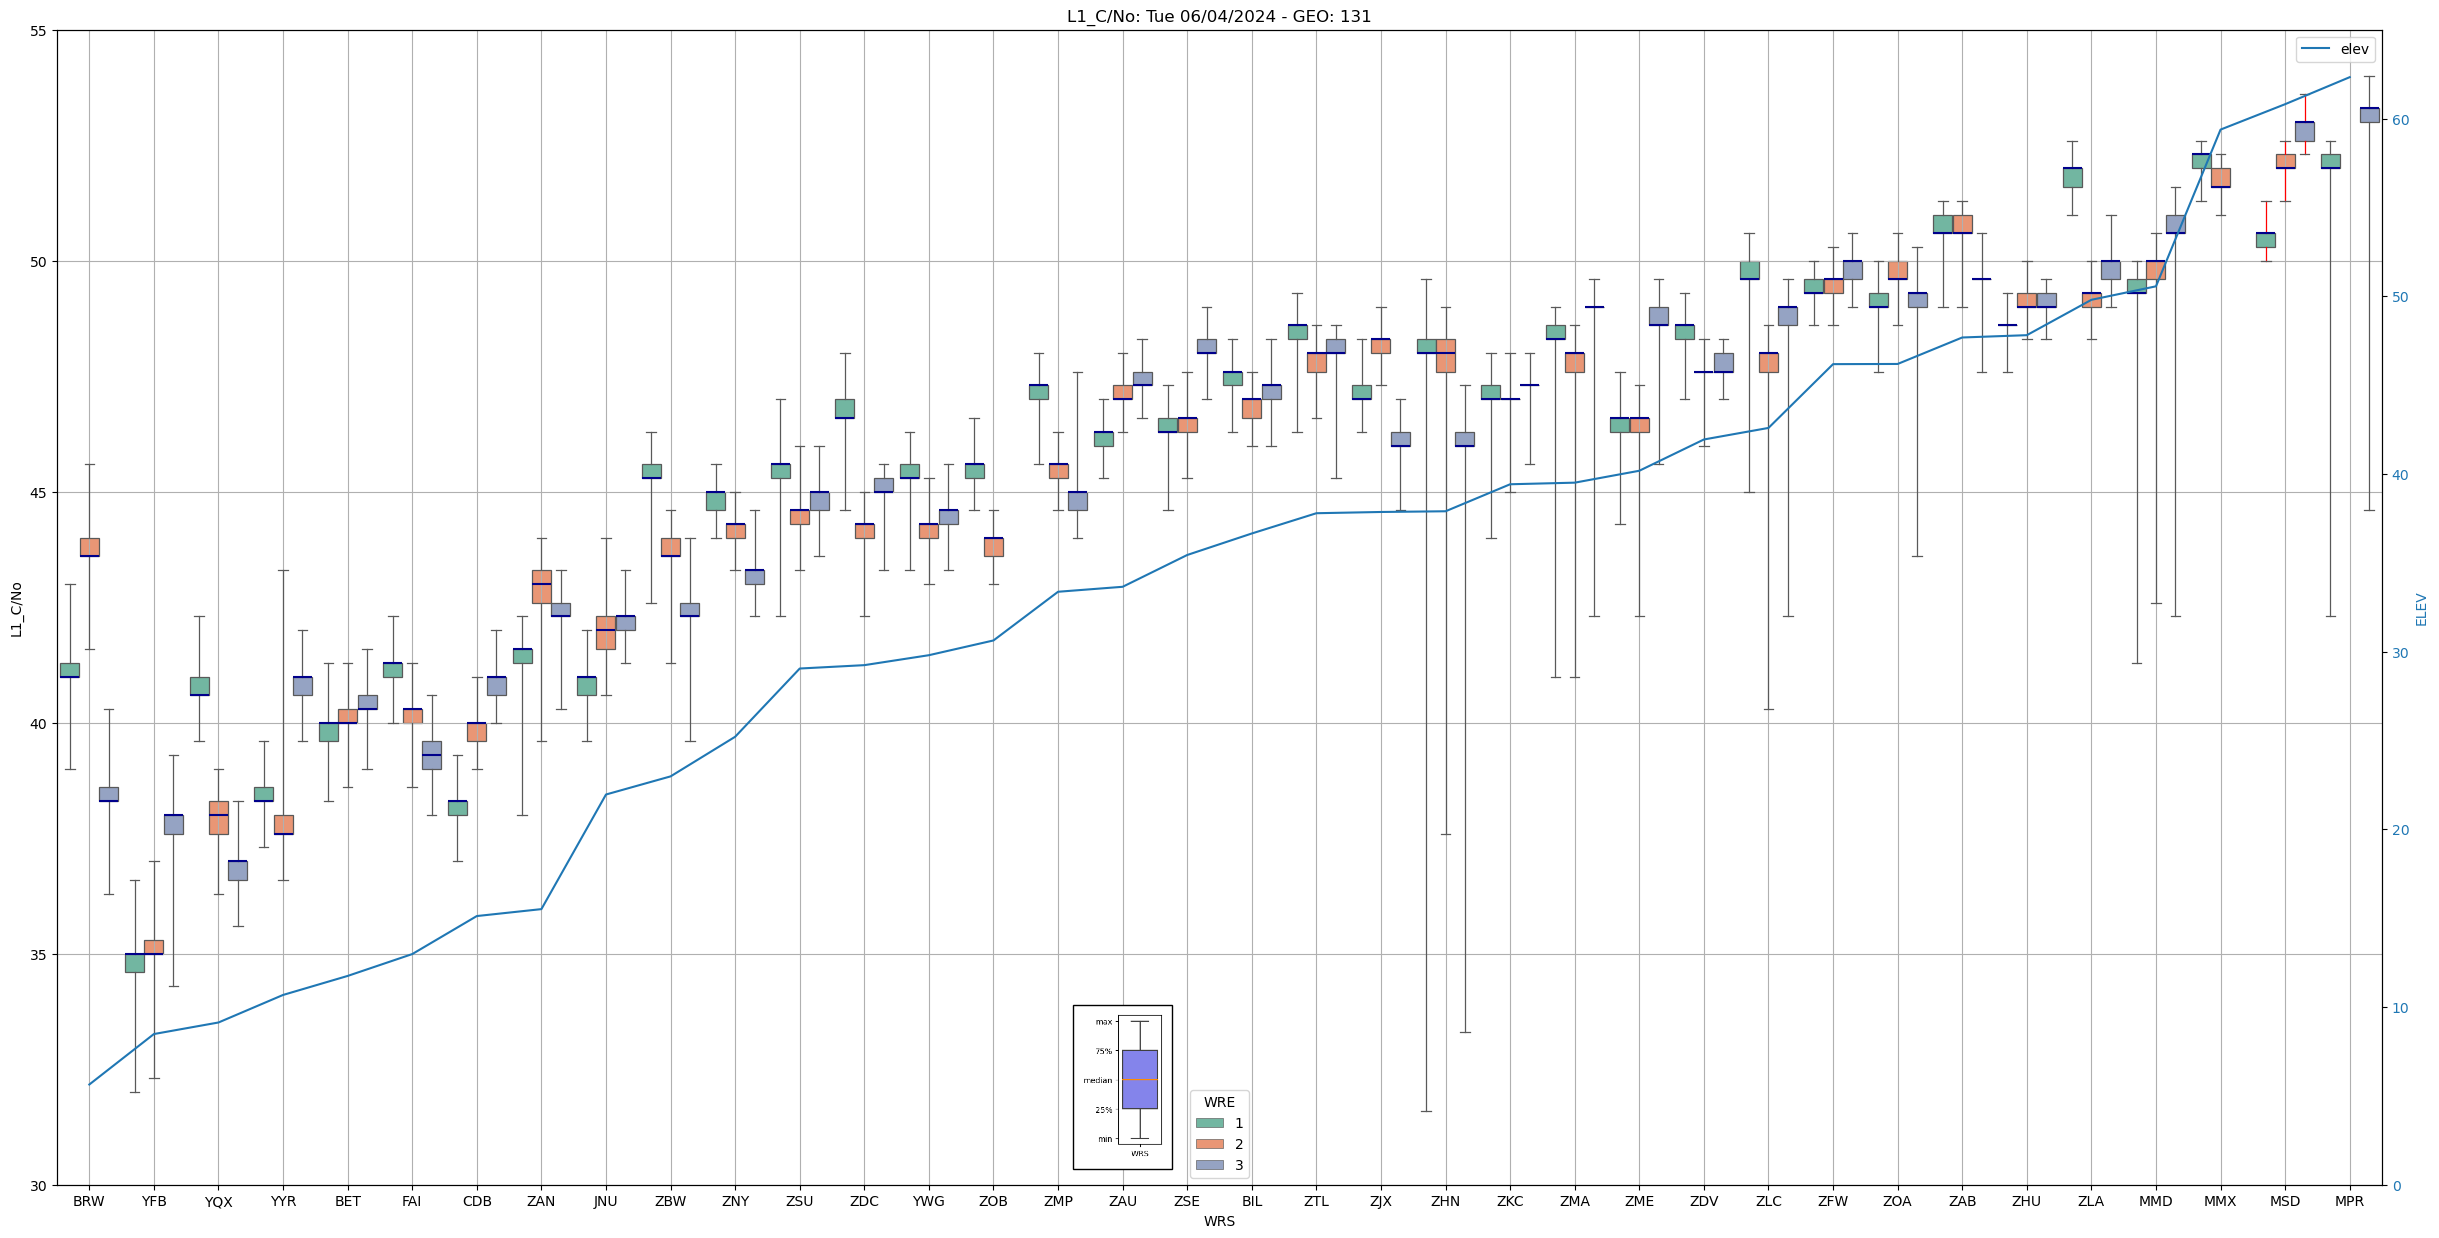The width and height of the screenshot is (2439, 1238).
Task: Click the 'BRW' x-axis label
Action: click(x=89, y=1201)
